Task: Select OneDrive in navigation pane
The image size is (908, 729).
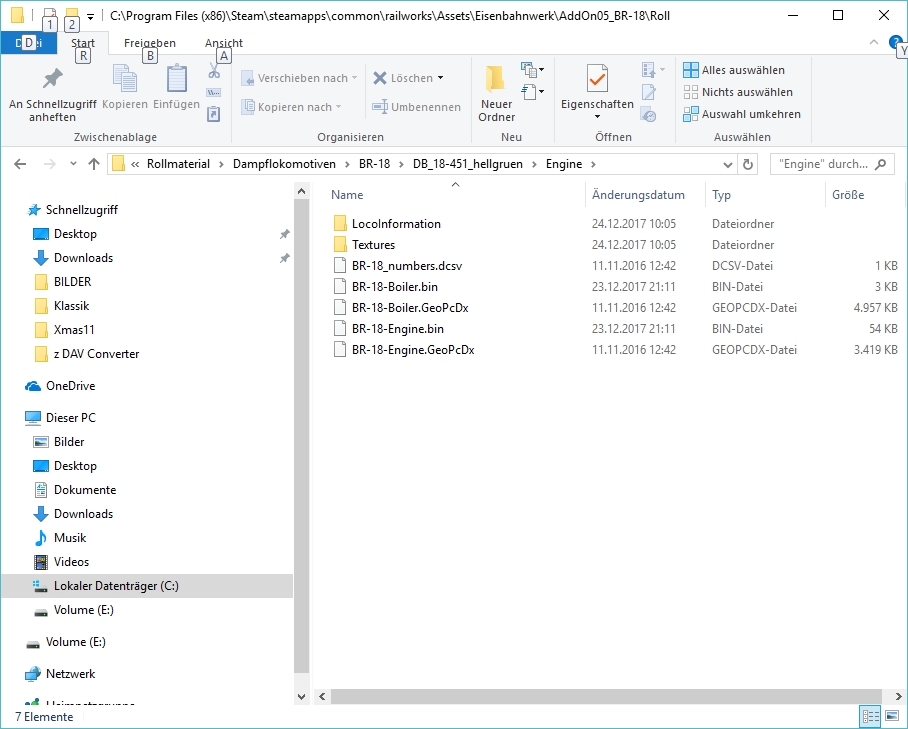Action: point(60,386)
